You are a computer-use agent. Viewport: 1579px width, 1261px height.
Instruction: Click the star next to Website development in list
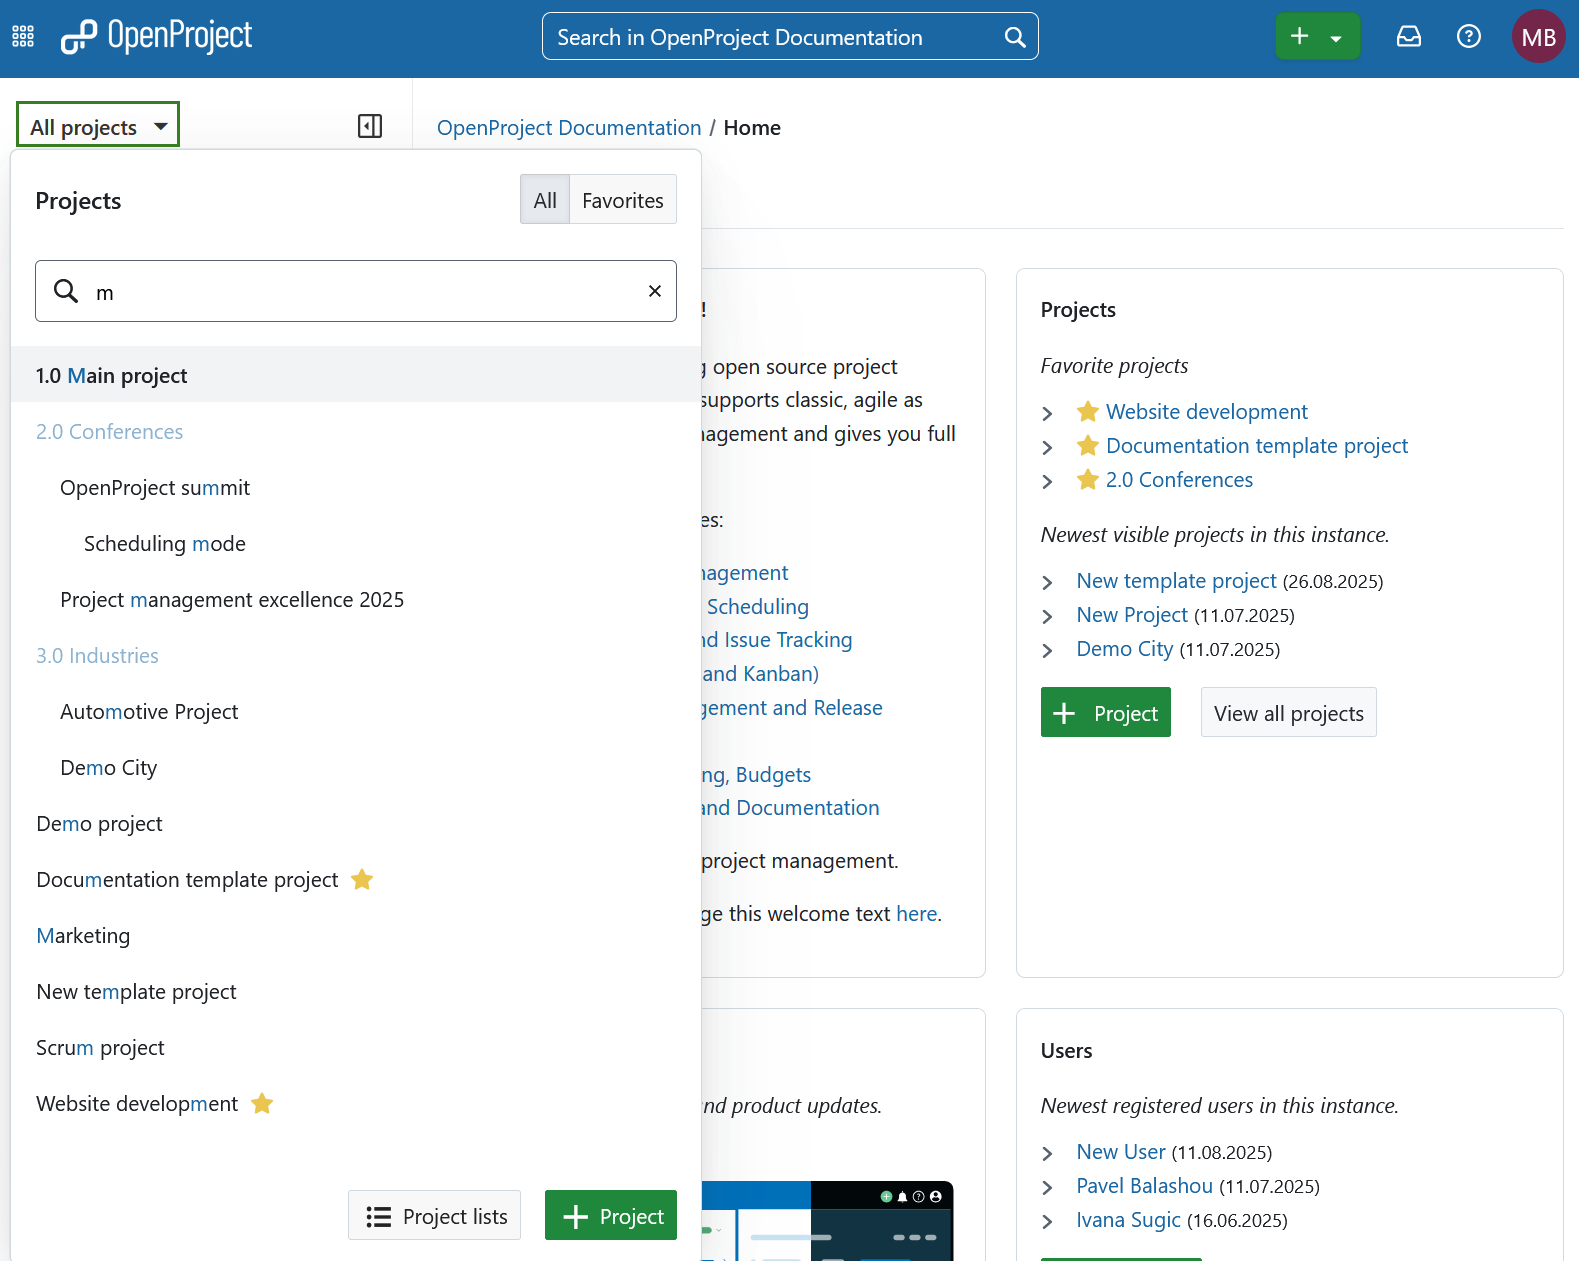[262, 1103]
